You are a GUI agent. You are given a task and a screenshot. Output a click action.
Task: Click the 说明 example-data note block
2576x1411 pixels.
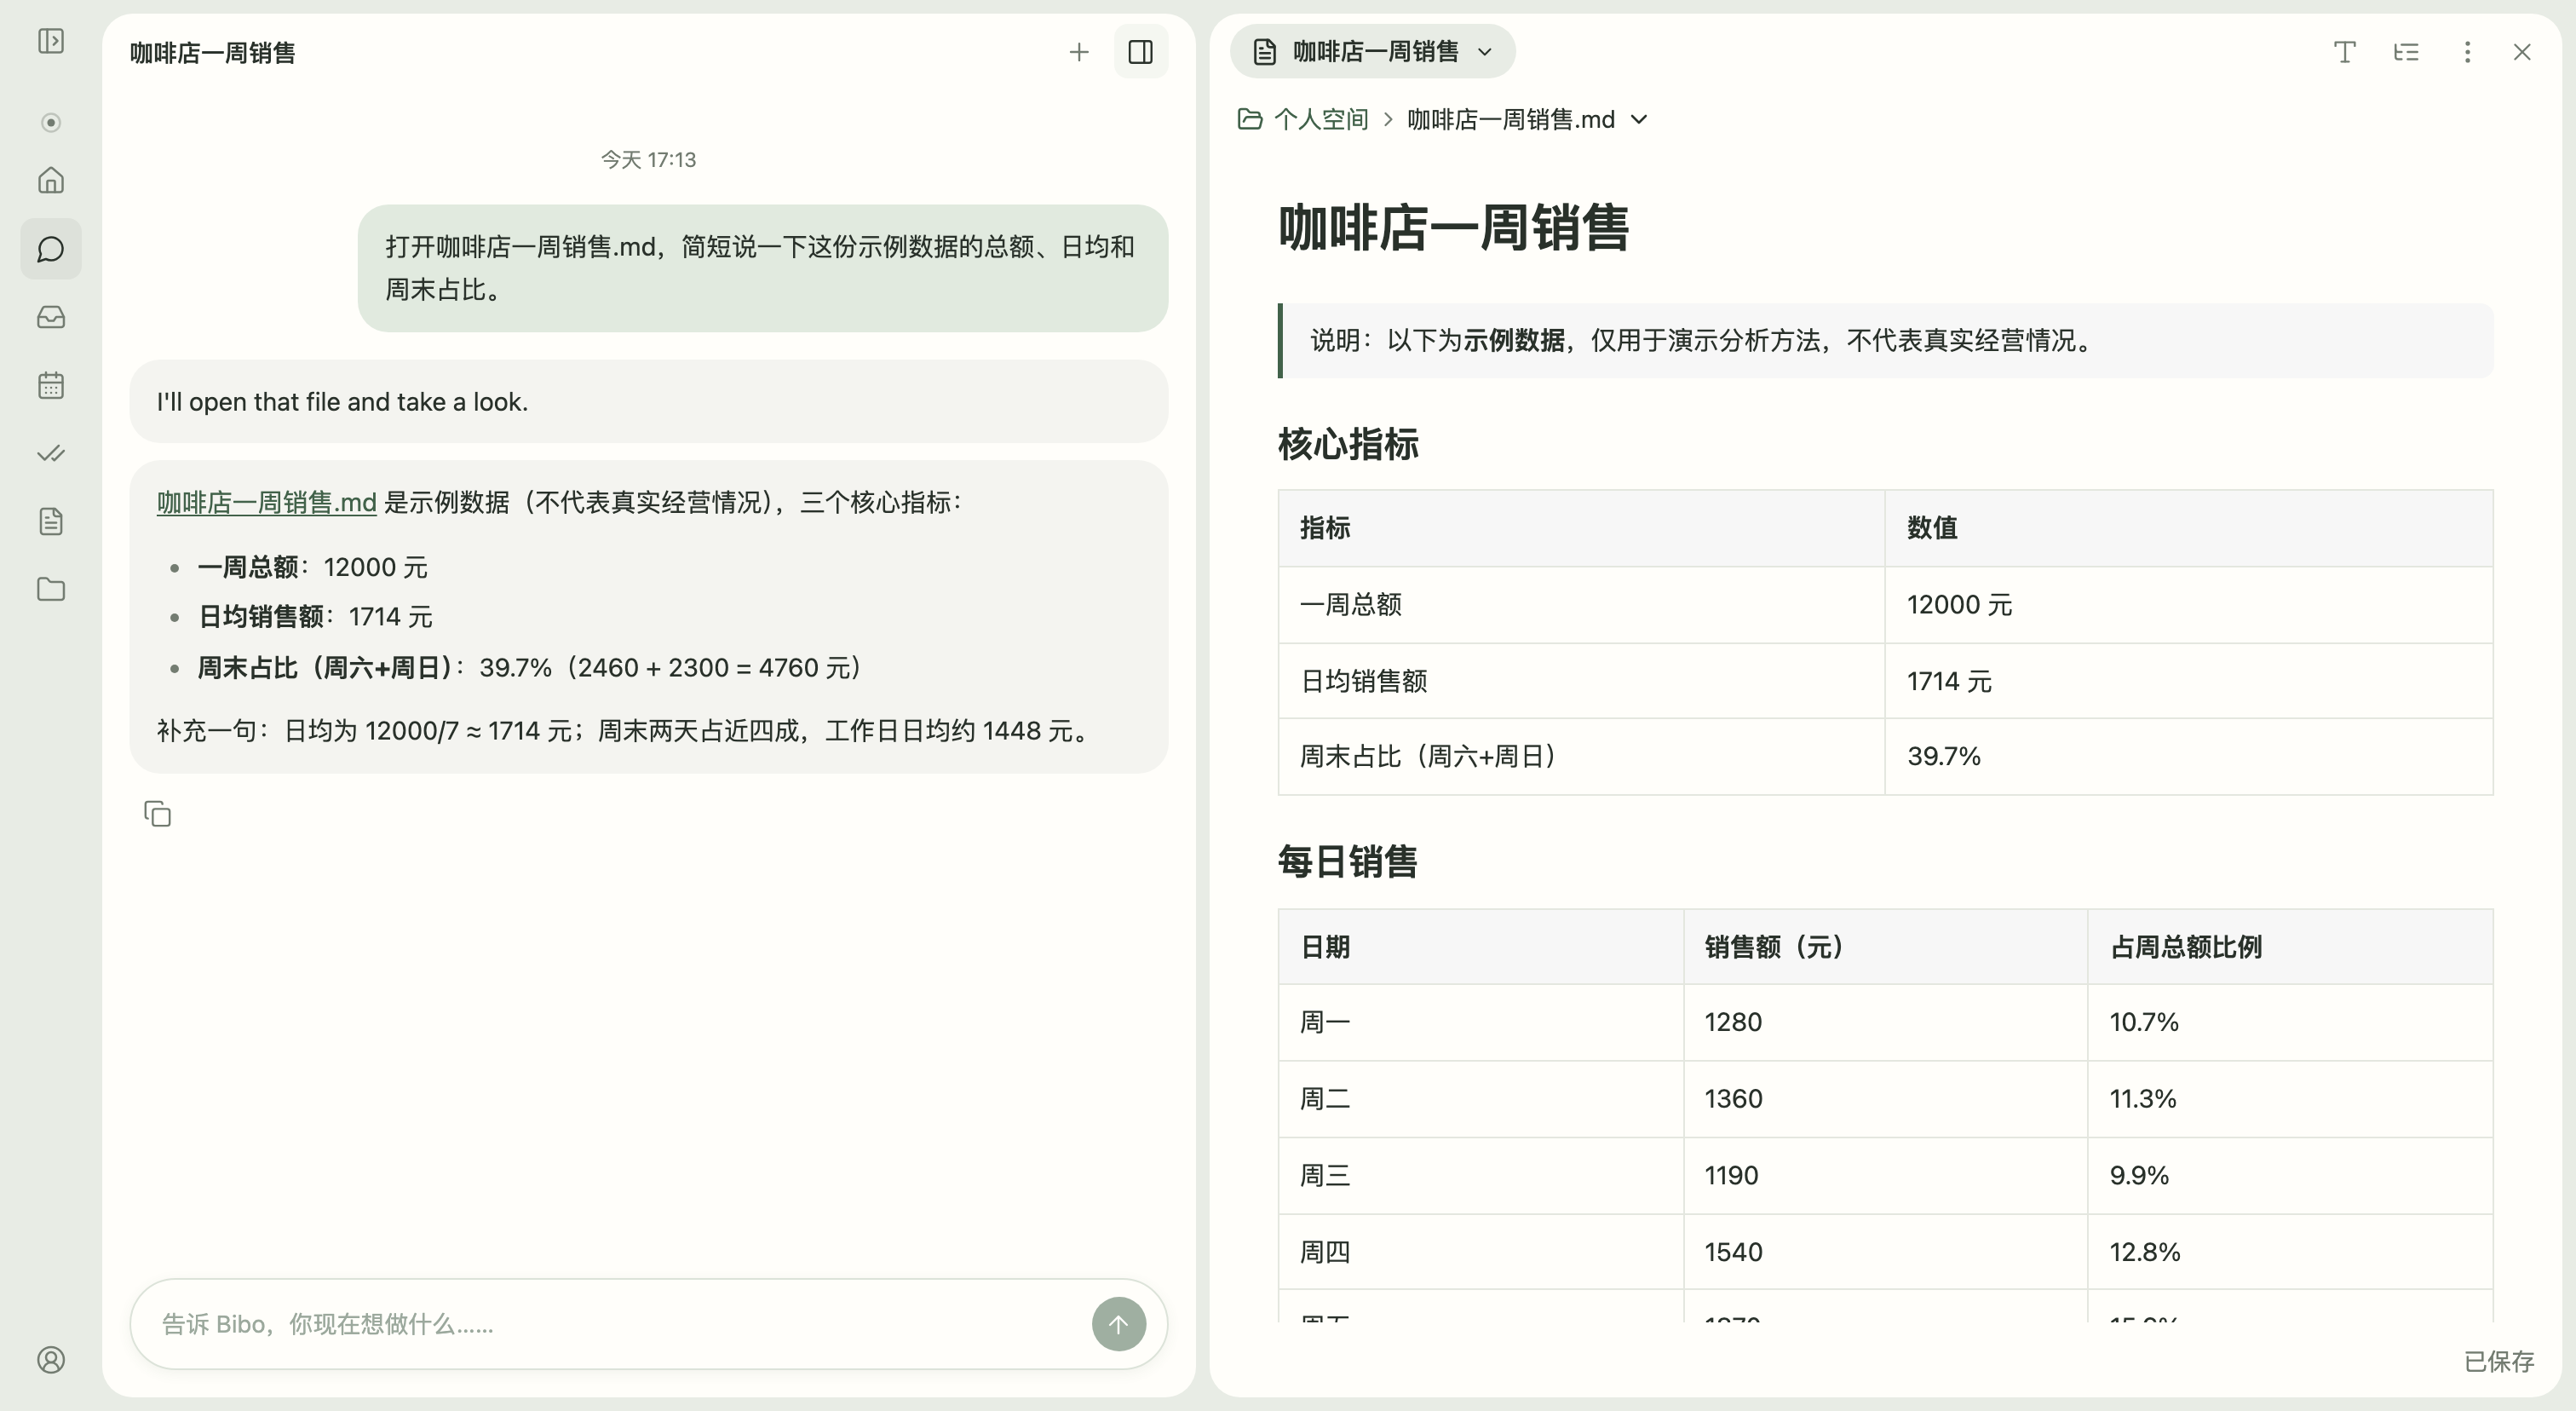1885,341
